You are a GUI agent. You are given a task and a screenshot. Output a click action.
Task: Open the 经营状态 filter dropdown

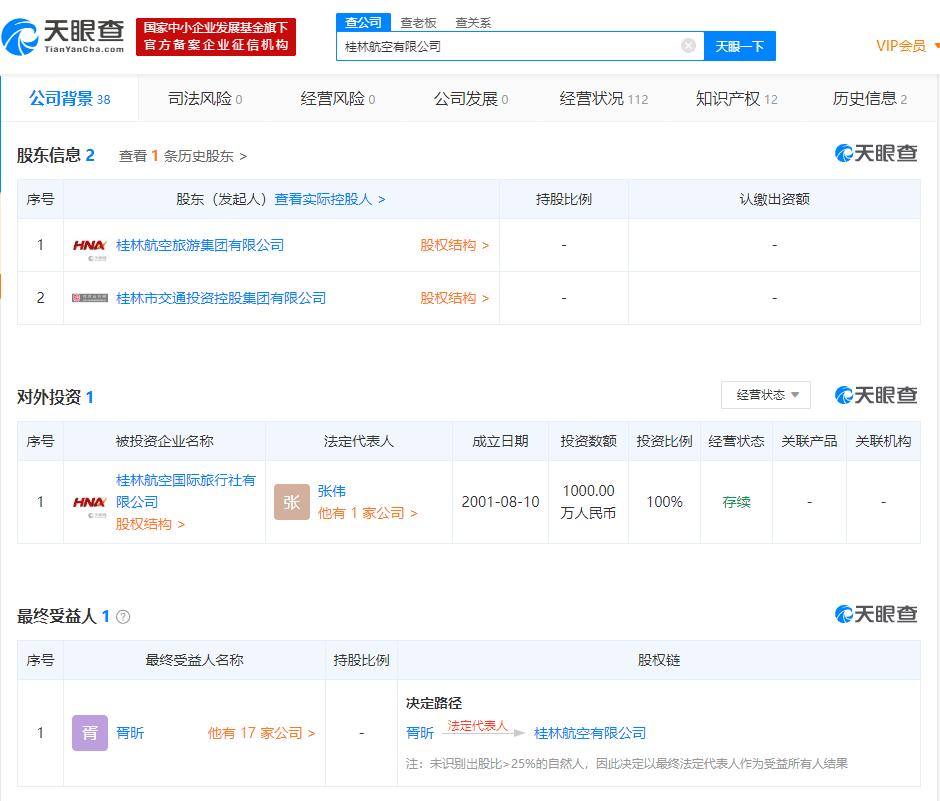pyautogui.click(x=766, y=395)
